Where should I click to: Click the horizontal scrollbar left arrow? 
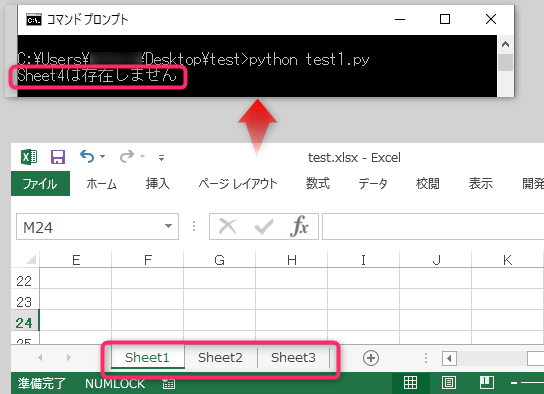[x=449, y=358]
